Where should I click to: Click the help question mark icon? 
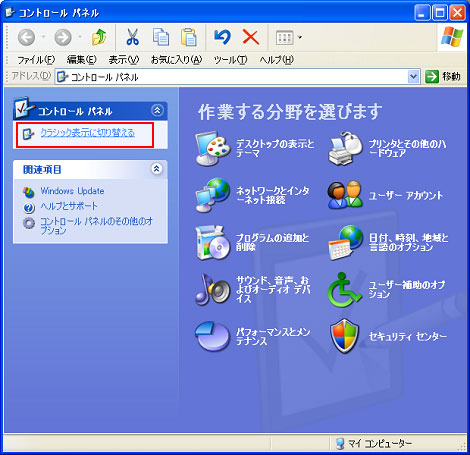[x=29, y=208]
